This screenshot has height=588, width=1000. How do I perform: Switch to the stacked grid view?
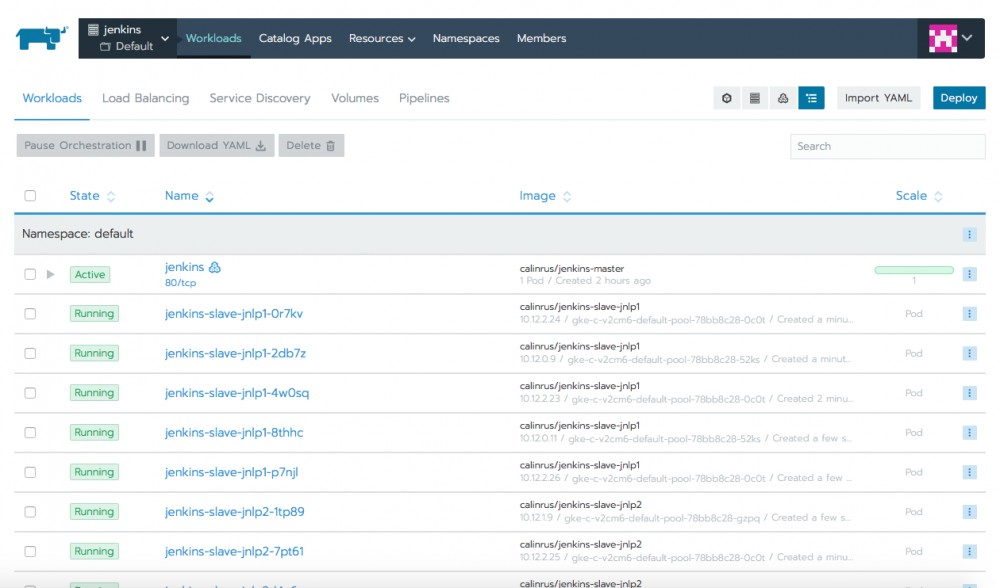[755, 97]
